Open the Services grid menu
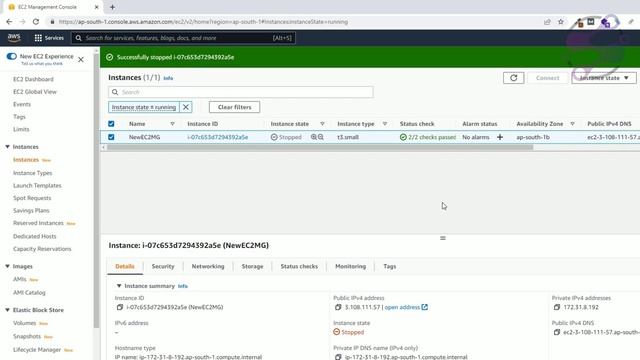 coord(49,38)
